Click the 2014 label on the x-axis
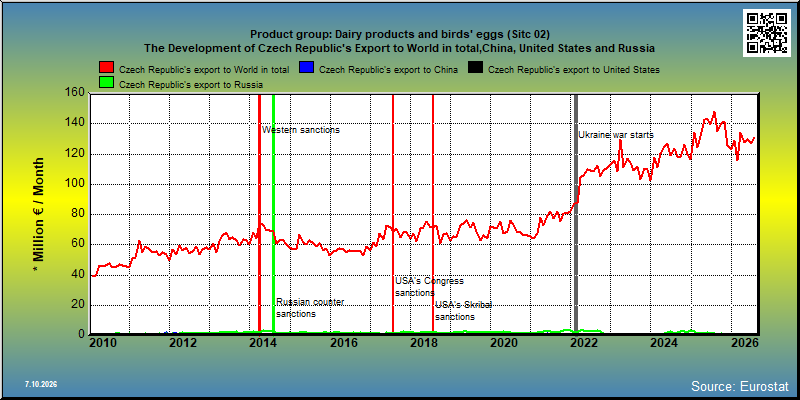 (262, 343)
